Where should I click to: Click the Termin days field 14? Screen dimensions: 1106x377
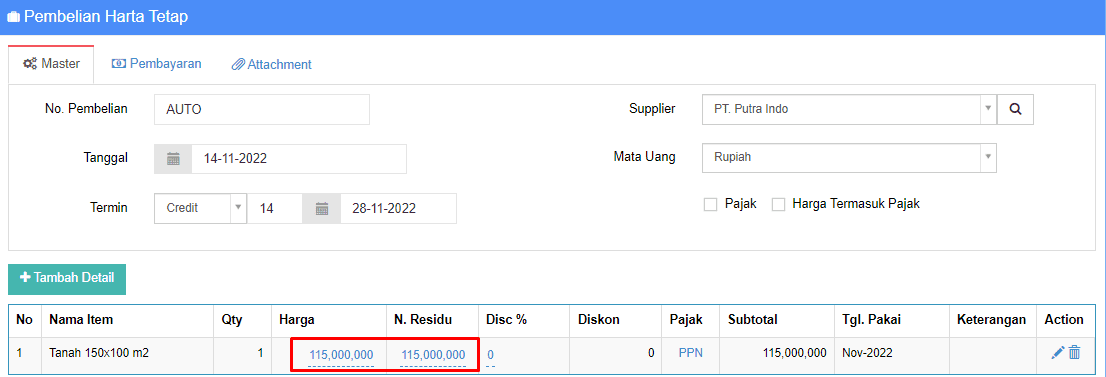coord(275,208)
